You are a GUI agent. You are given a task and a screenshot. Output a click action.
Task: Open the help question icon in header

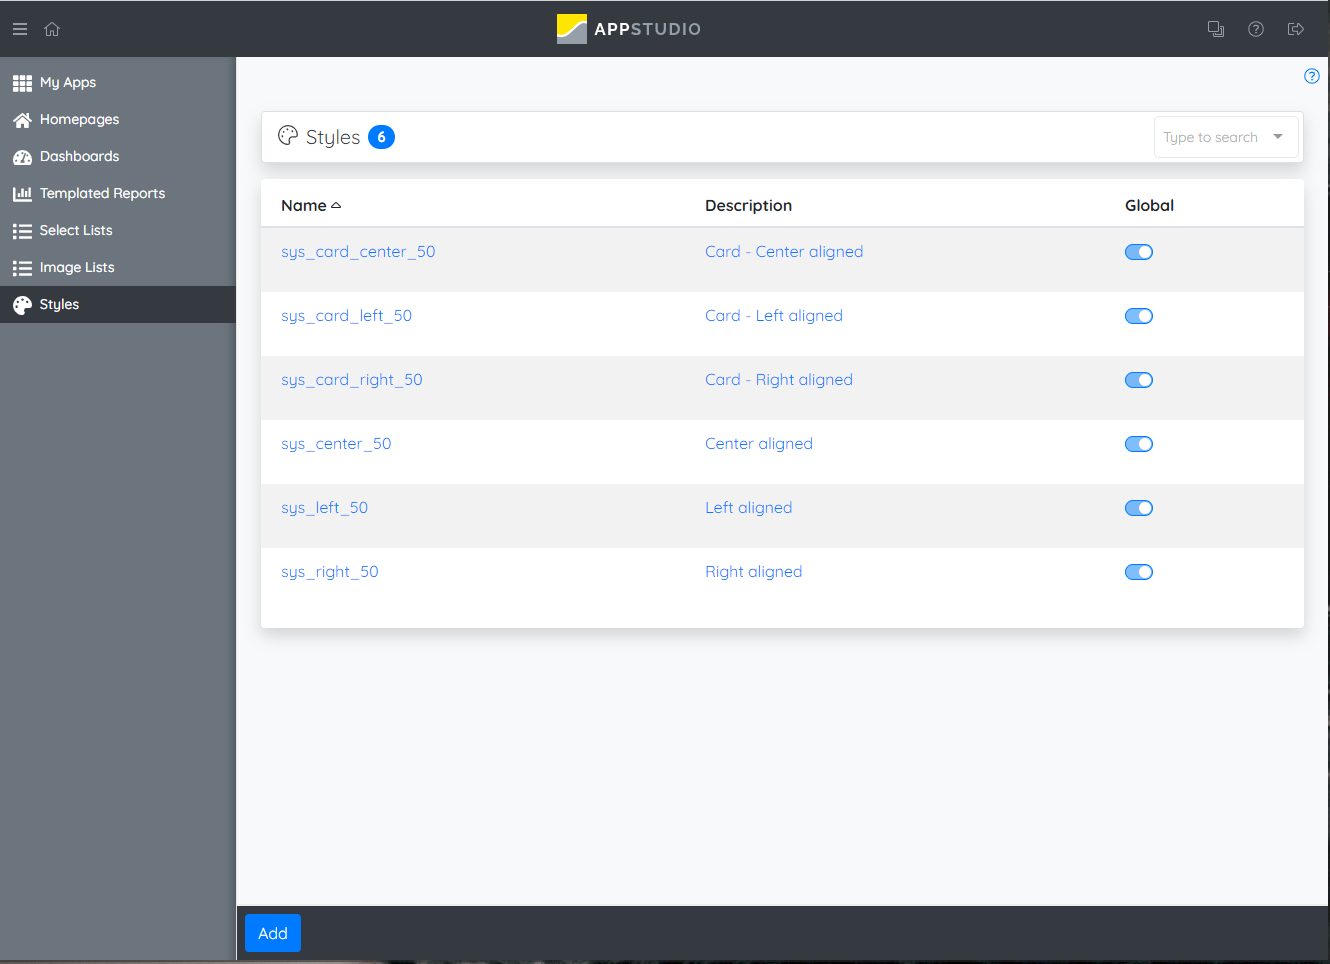pyautogui.click(x=1256, y=29)
